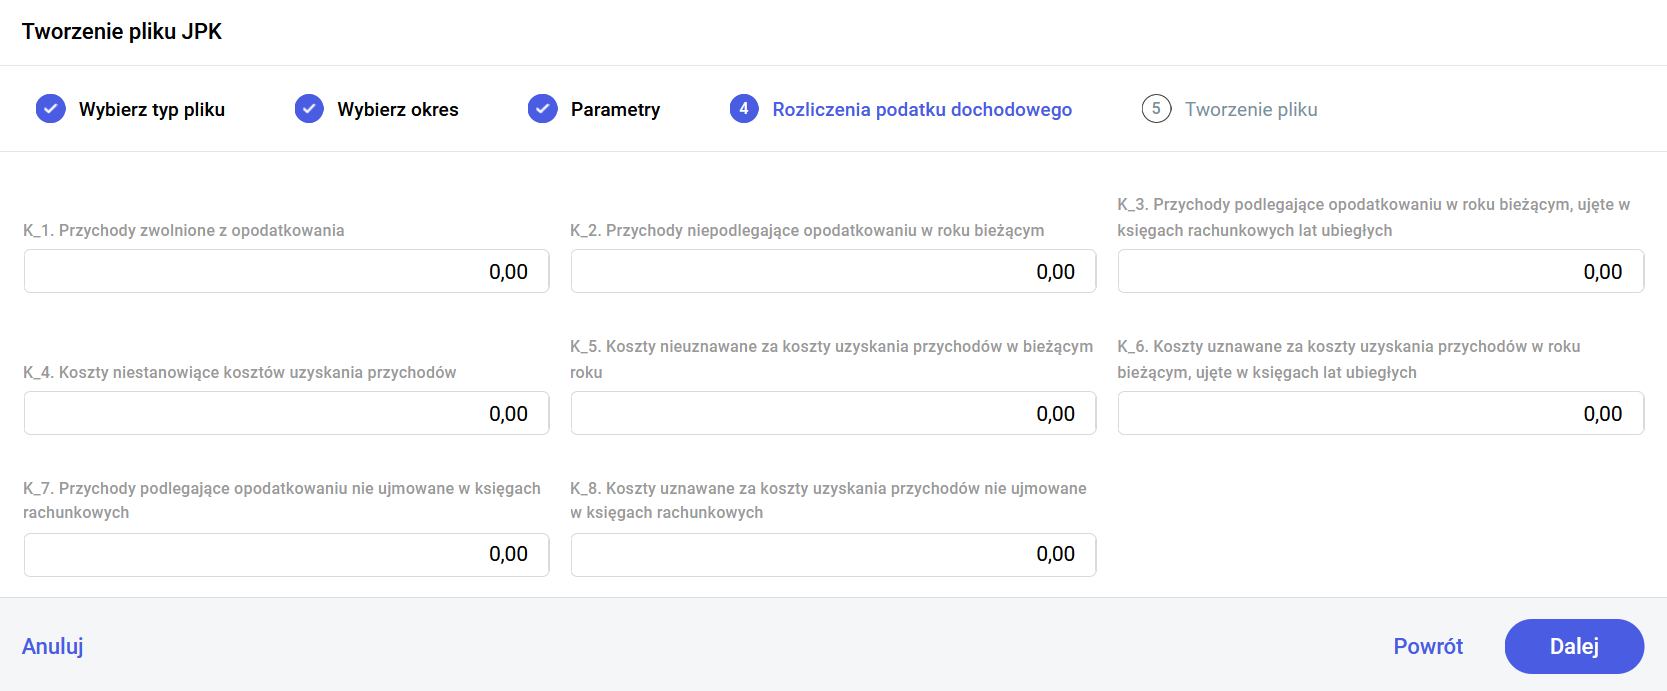The image size is (1667, 691).
Task: Click checkmark icon beside Wybierz okres
Action: tap(309, 109)
